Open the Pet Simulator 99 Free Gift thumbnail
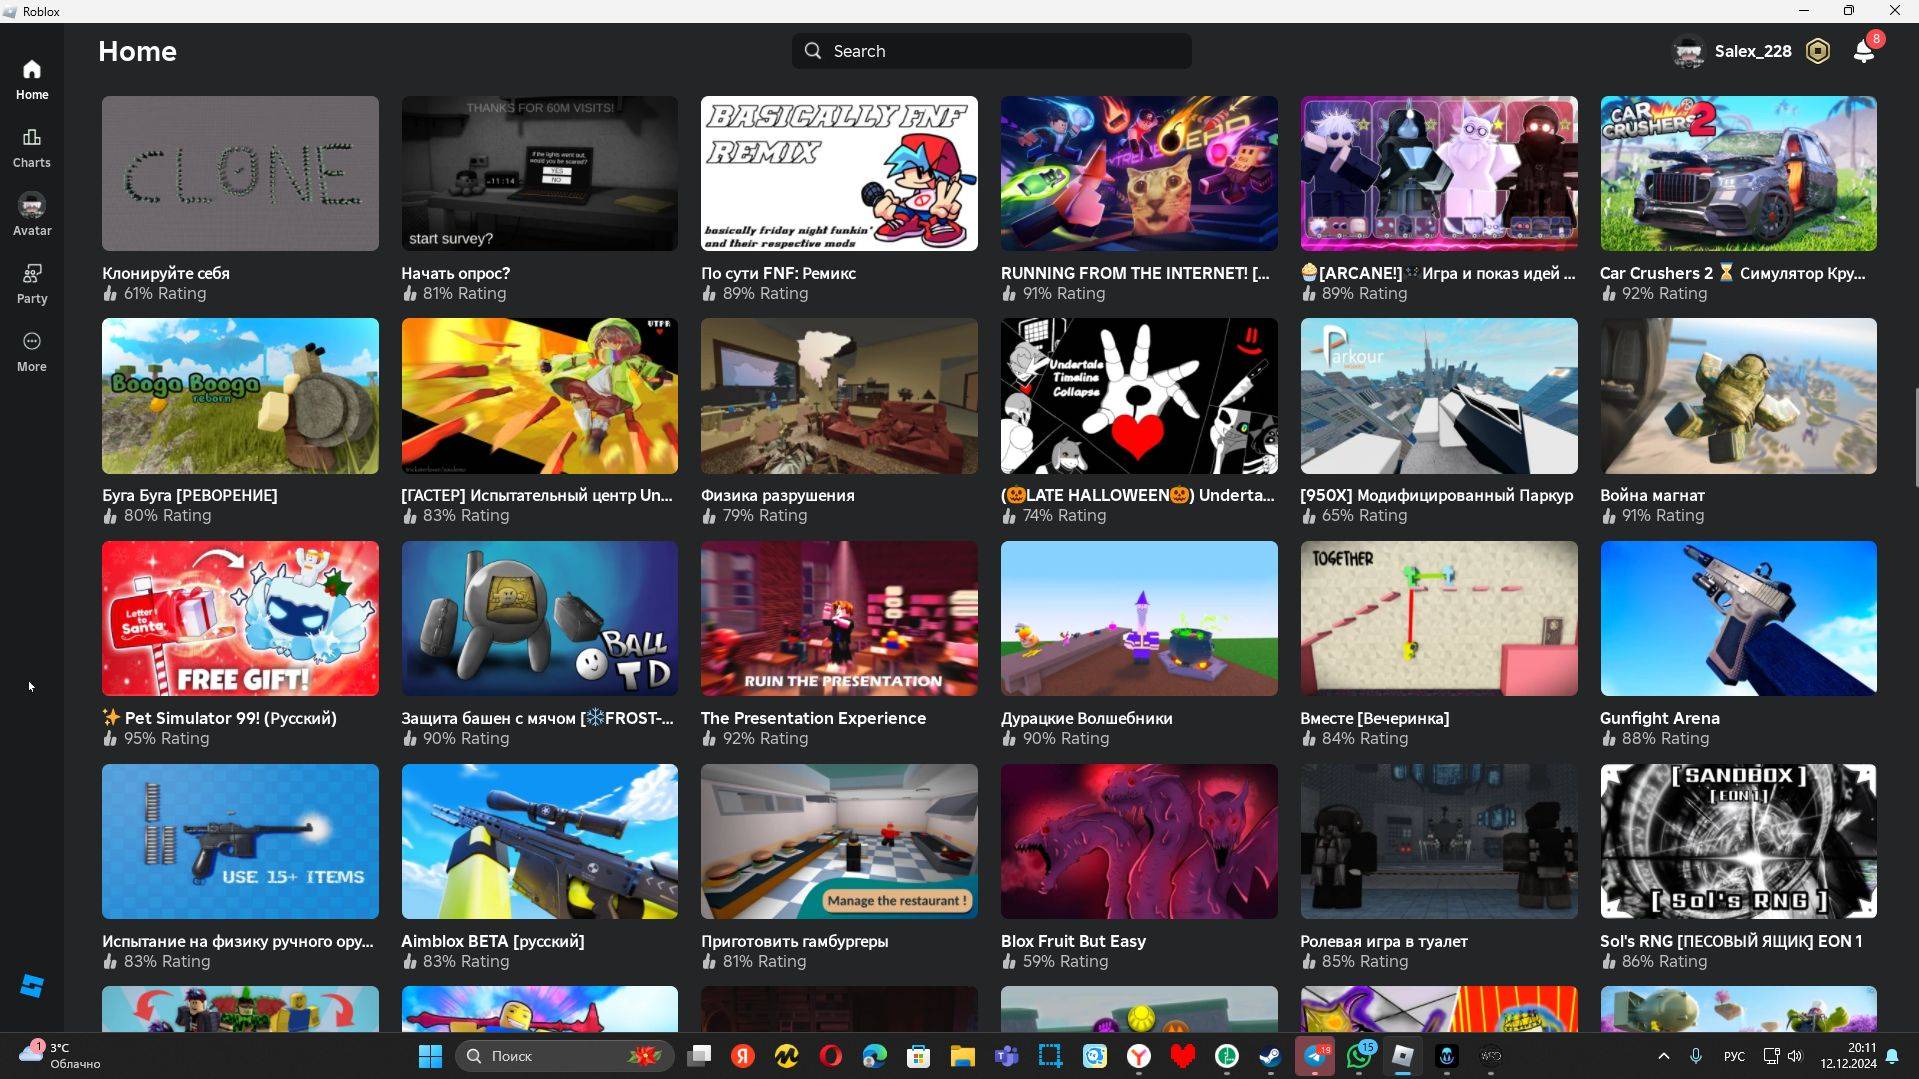The width and height of the screenshot is (1919, 1079). click(240, 619)
